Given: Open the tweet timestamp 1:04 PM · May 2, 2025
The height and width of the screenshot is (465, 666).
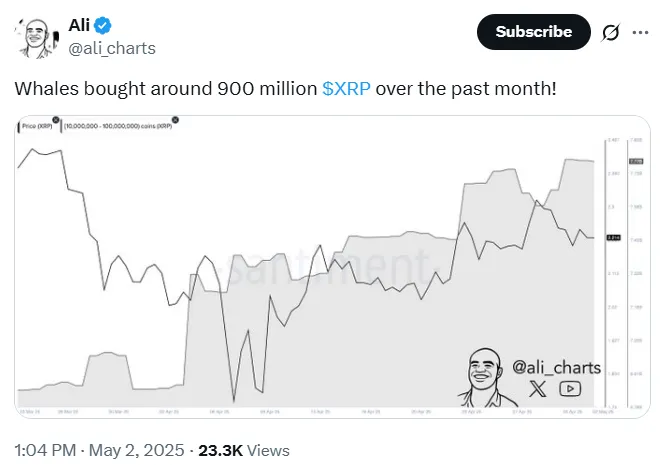Looking at the screenshot, I should 99,450.
